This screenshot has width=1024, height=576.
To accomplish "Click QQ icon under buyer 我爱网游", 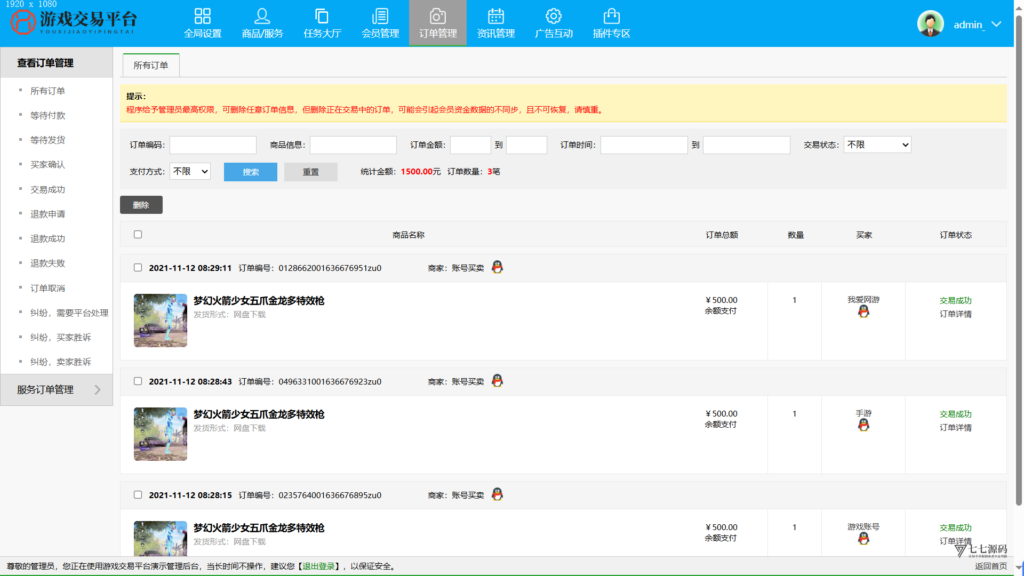I will click(863, 312).
